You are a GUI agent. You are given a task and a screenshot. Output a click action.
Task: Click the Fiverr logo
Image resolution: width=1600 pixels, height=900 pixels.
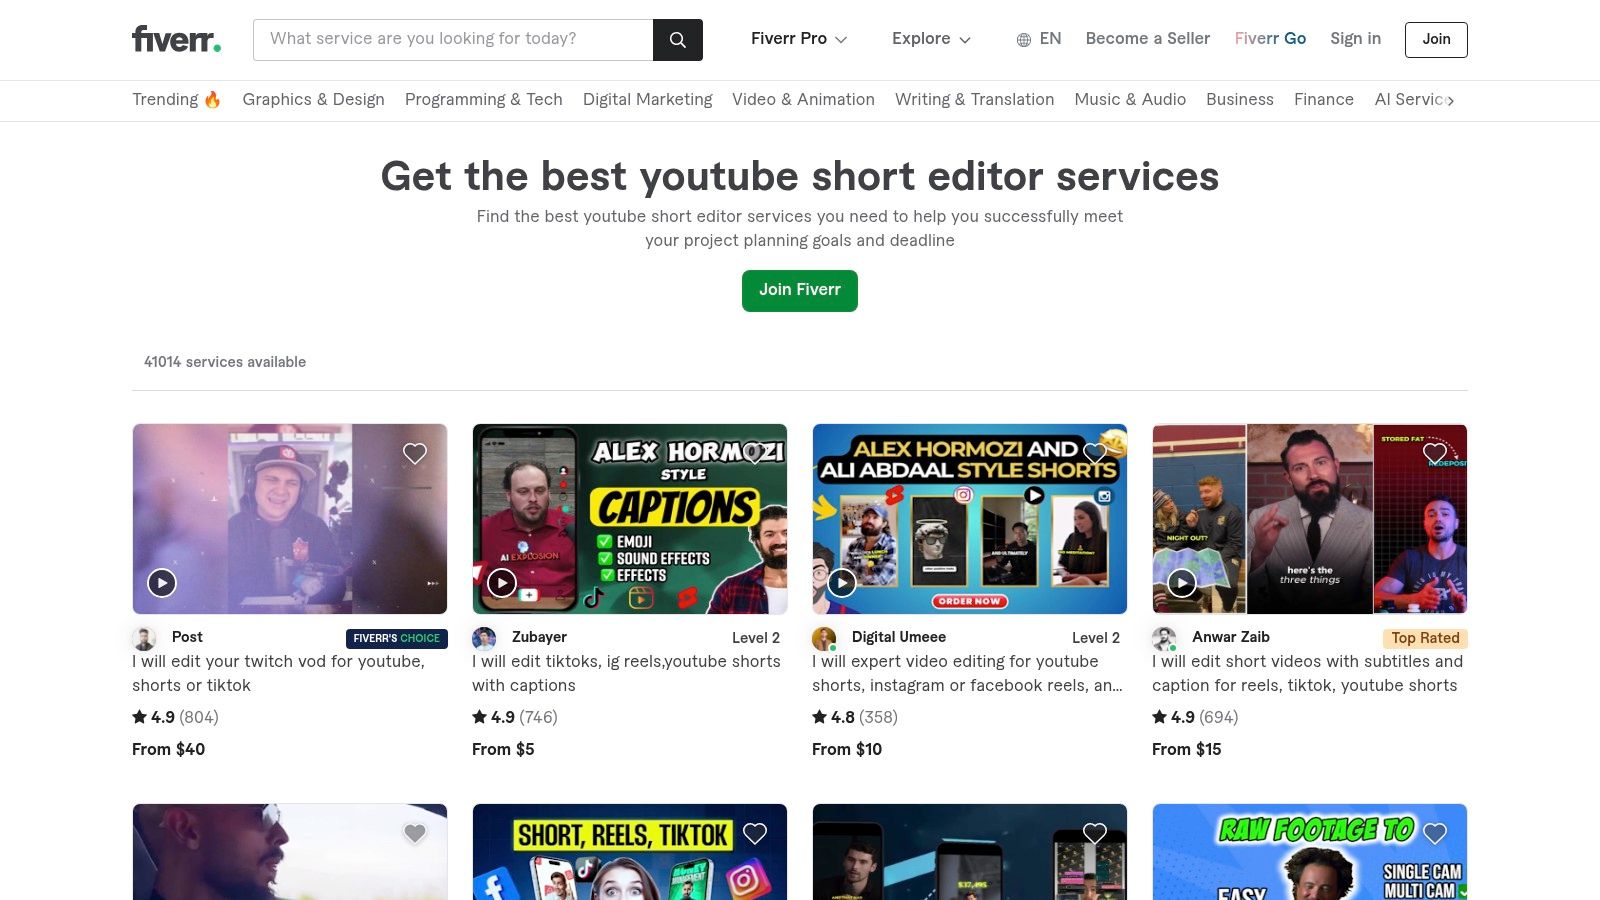(x=176, y=39)
